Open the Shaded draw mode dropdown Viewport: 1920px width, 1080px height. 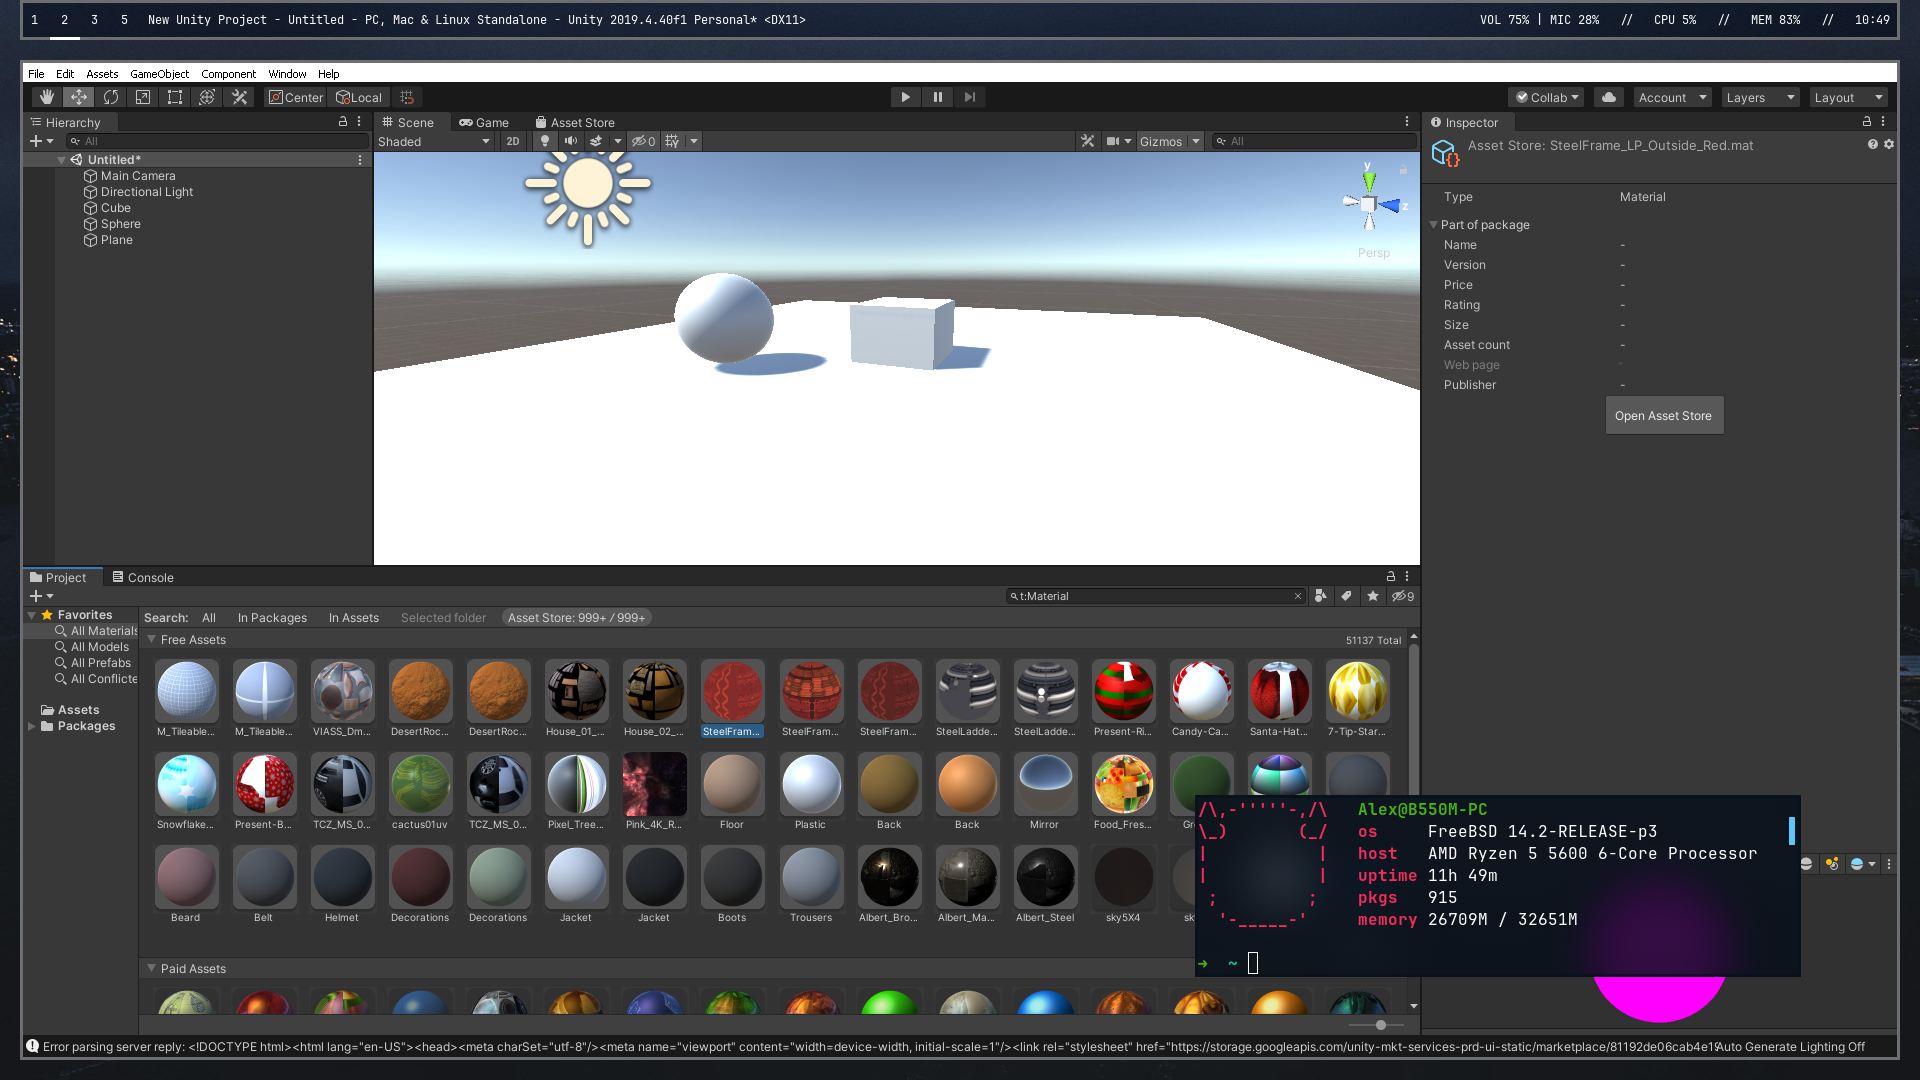[x=433, y=141]
